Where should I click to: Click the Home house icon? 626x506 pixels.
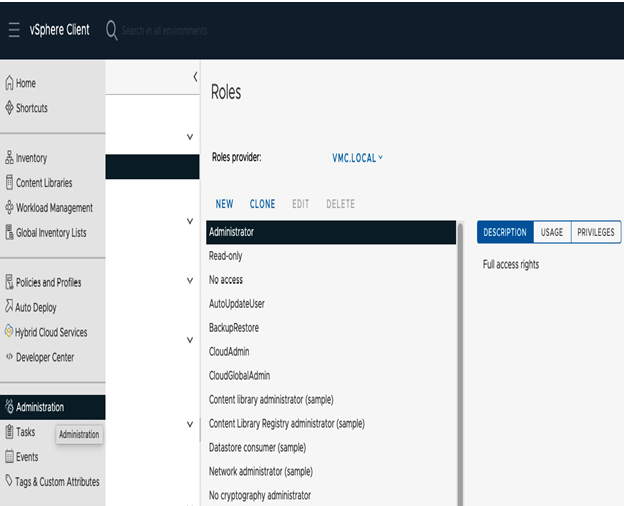(9, 83)
